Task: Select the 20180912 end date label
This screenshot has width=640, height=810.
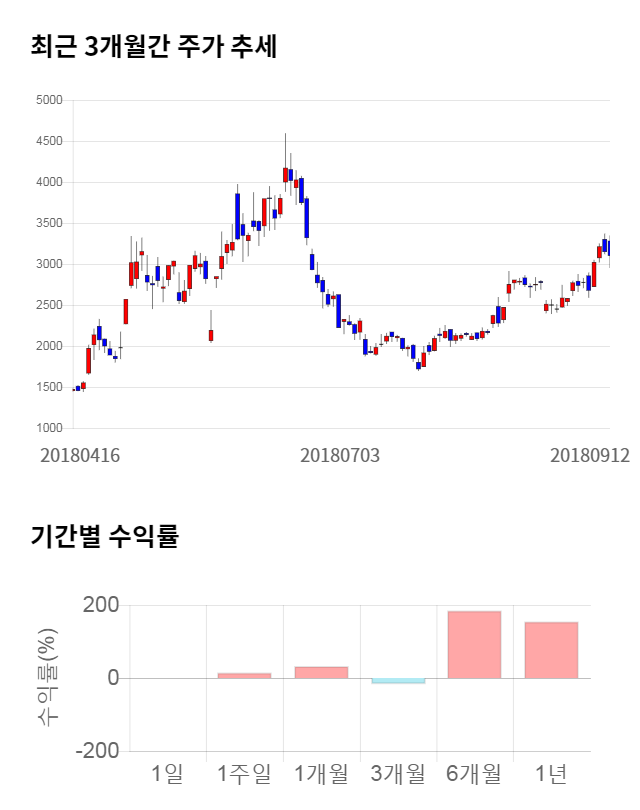Action: 589,455
